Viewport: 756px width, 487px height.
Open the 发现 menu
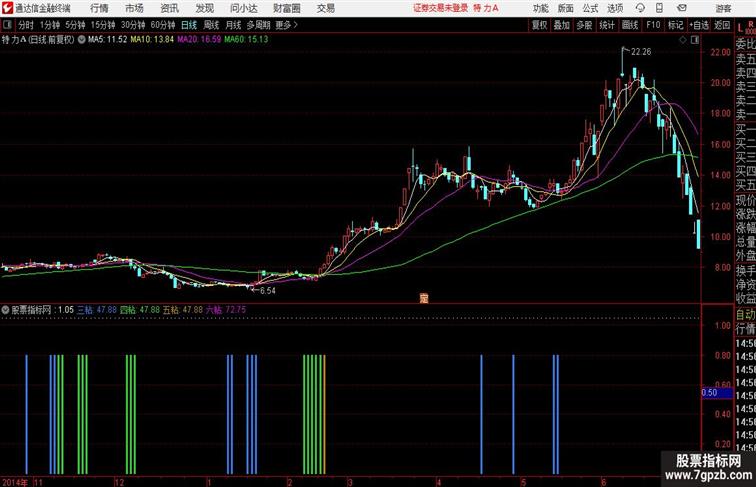point(204,8)
